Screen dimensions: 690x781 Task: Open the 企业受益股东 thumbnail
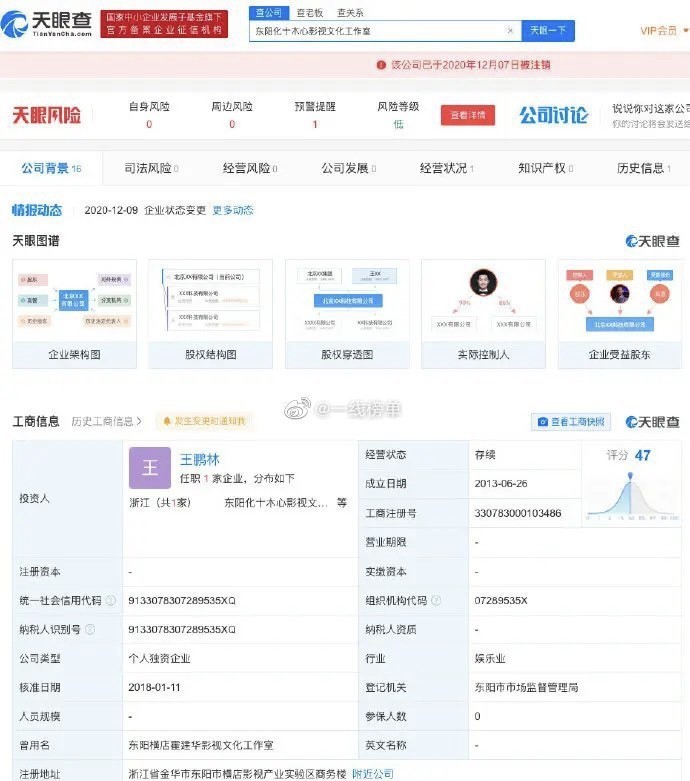pyautogui.click(x=619, y=314)
